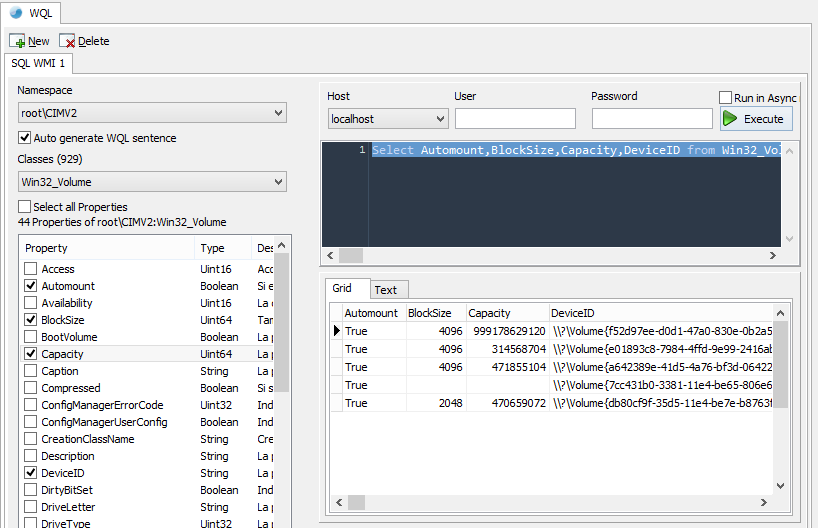This screenshot has width=818, height=528.
Task: Check Select all Properties box
Action: pyautogui.click(x=25, y=207)
